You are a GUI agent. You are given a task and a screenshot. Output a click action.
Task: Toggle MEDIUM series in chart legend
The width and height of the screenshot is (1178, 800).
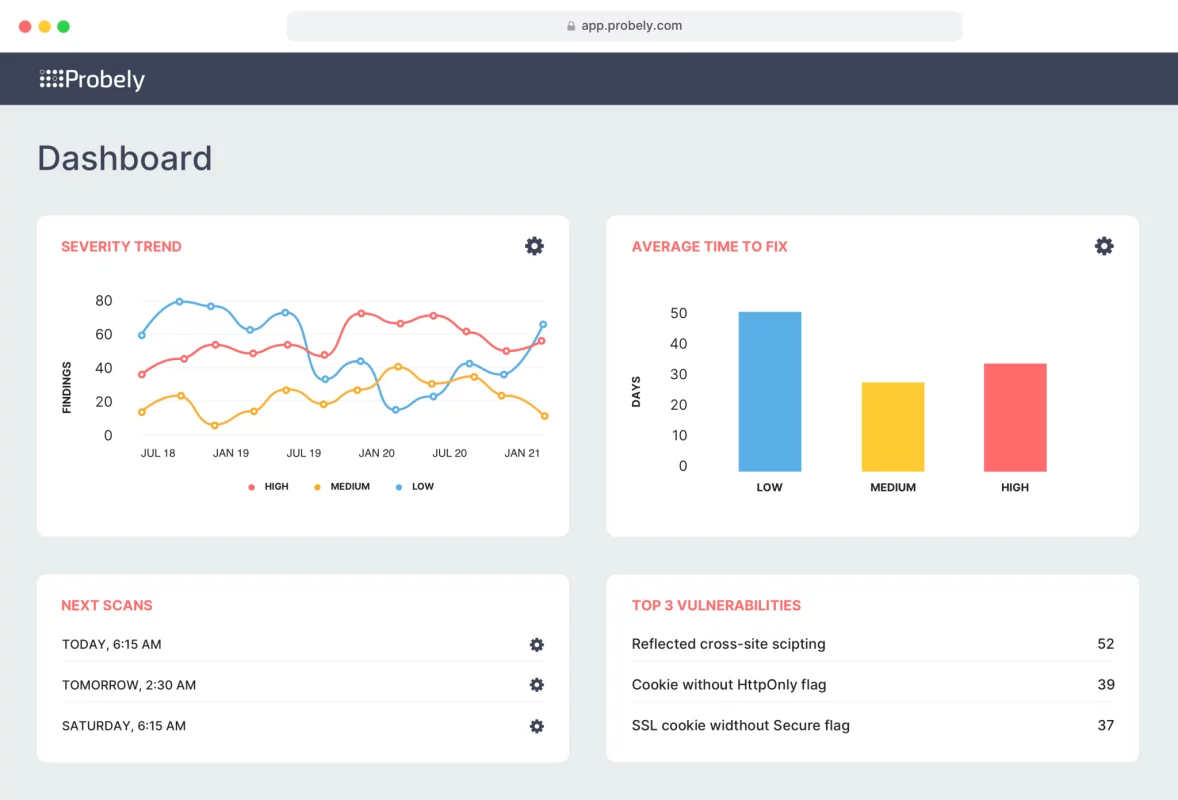click(342, 487)
